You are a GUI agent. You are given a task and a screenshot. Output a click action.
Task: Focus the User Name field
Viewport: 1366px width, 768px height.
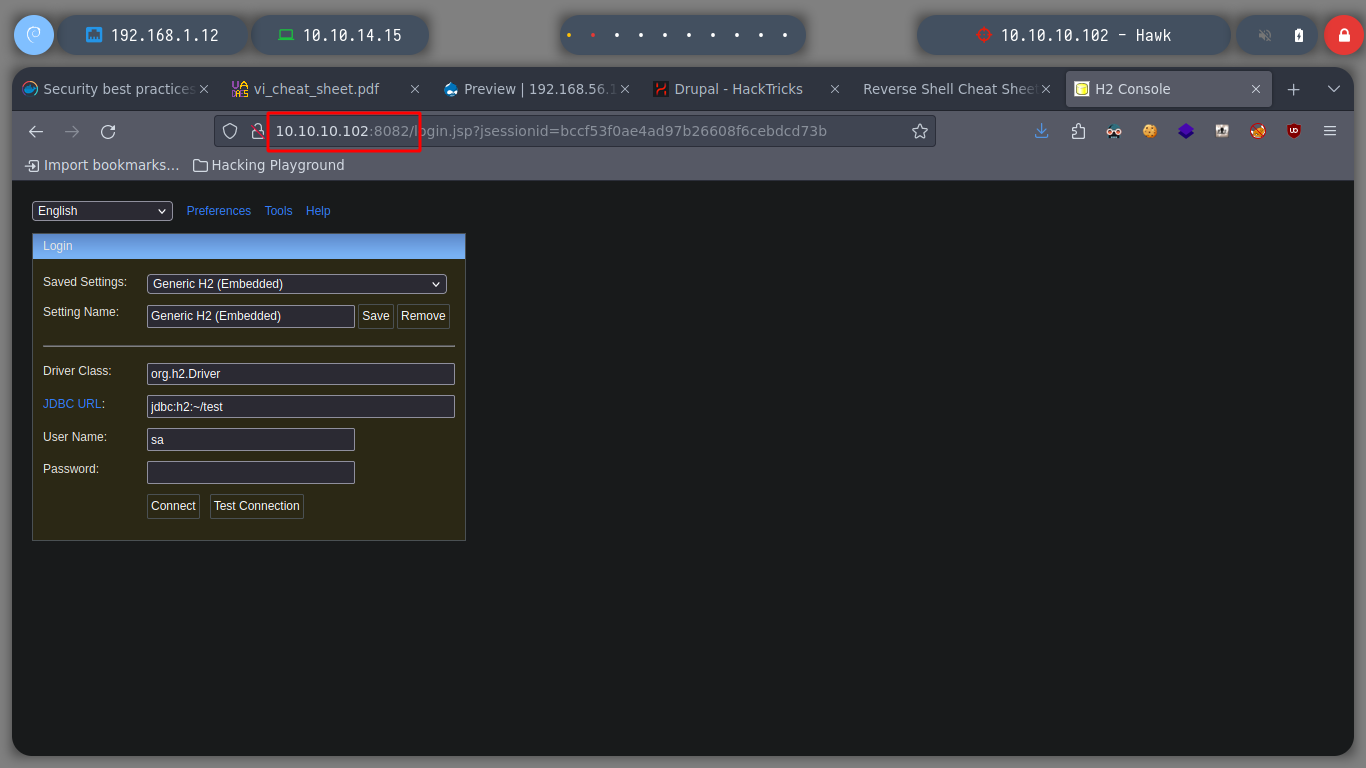(x=251, y=440)
